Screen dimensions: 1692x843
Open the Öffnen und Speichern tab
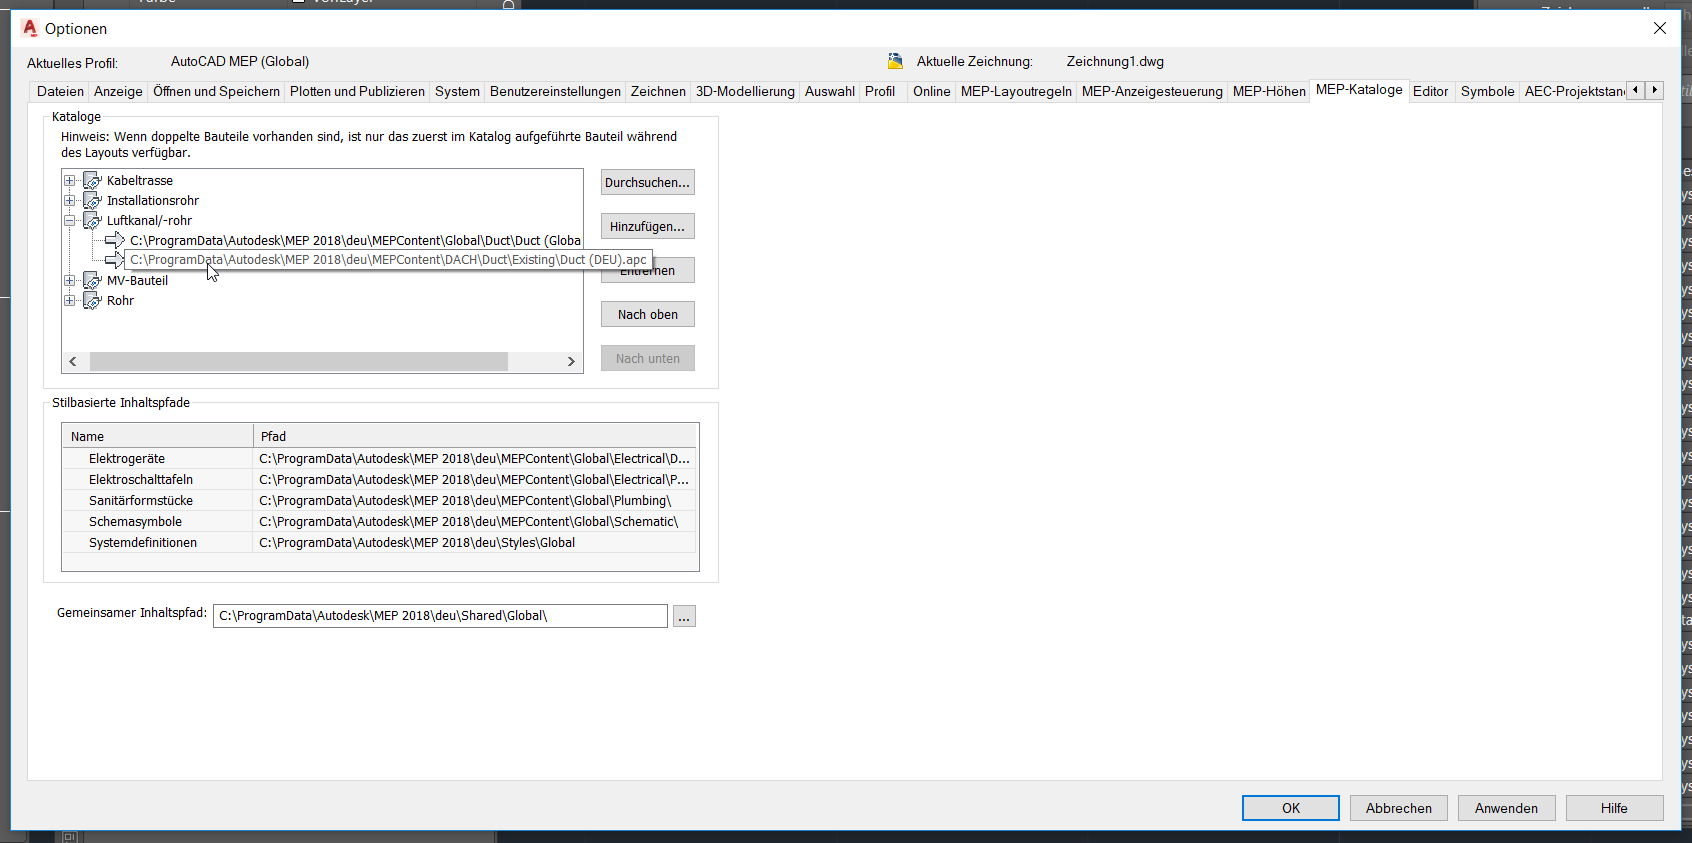[x=216, y=91]
